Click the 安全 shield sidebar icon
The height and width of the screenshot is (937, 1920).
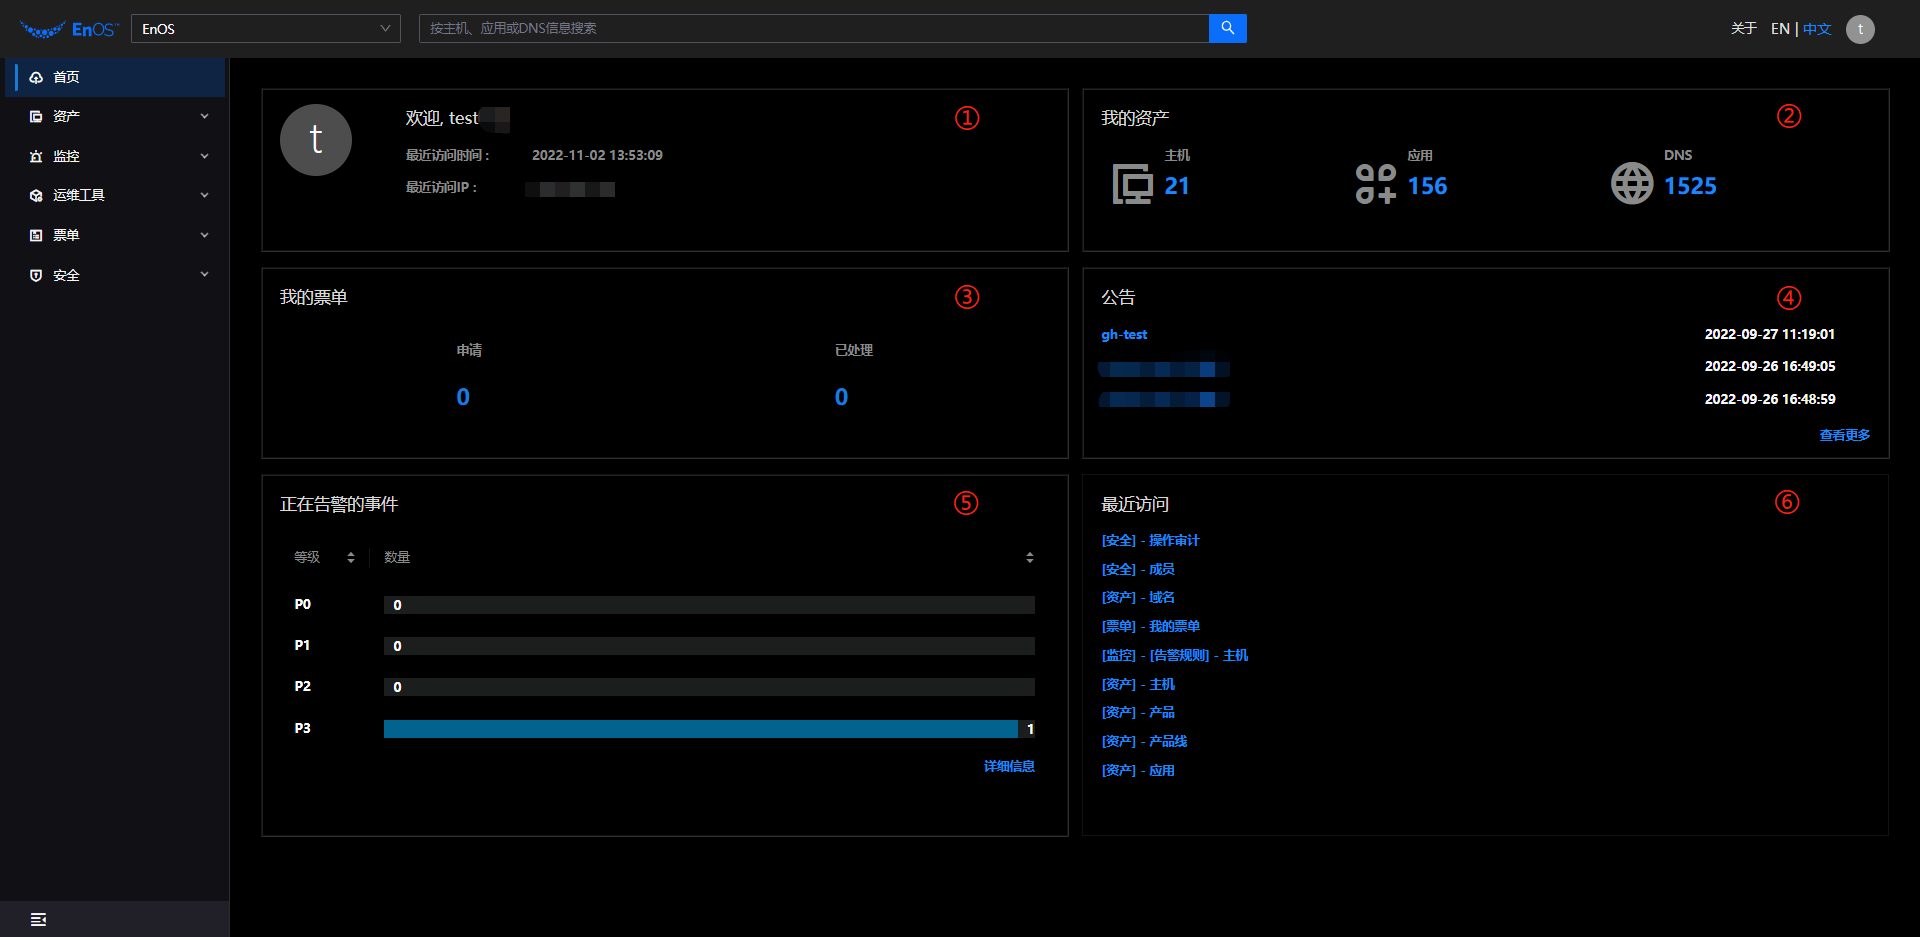point(36,275)
